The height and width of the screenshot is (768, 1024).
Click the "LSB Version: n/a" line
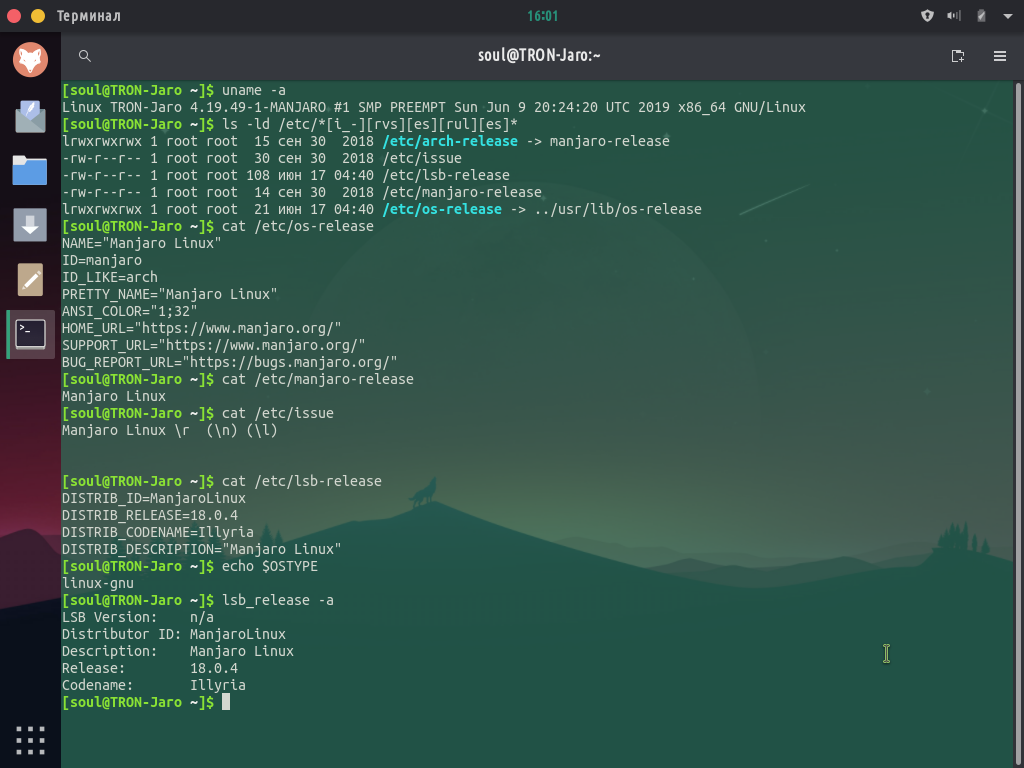[138, 616]
